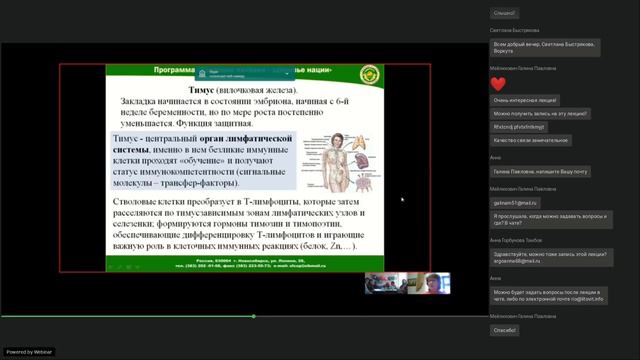Click the round logo on the slide header
Screen dimensions: 640x360
[369, 75]
